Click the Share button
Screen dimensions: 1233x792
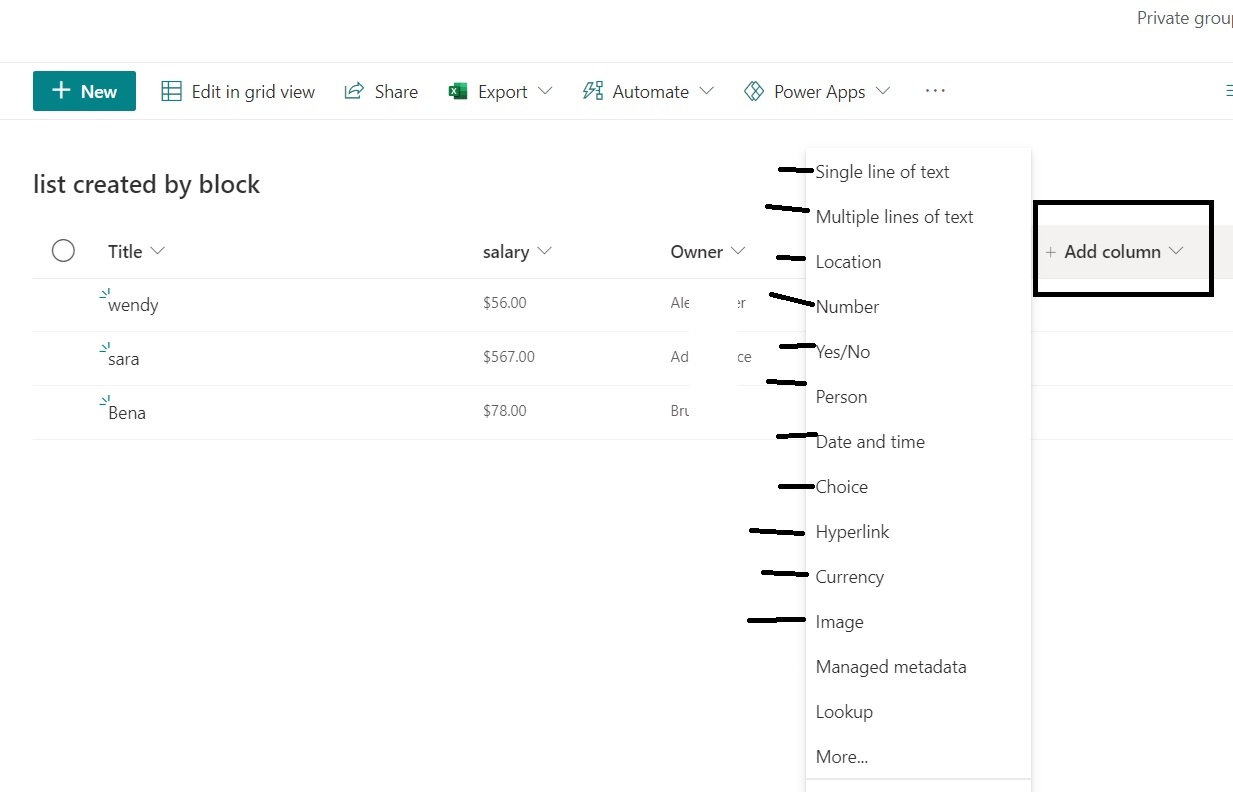[x=381, y=91]
